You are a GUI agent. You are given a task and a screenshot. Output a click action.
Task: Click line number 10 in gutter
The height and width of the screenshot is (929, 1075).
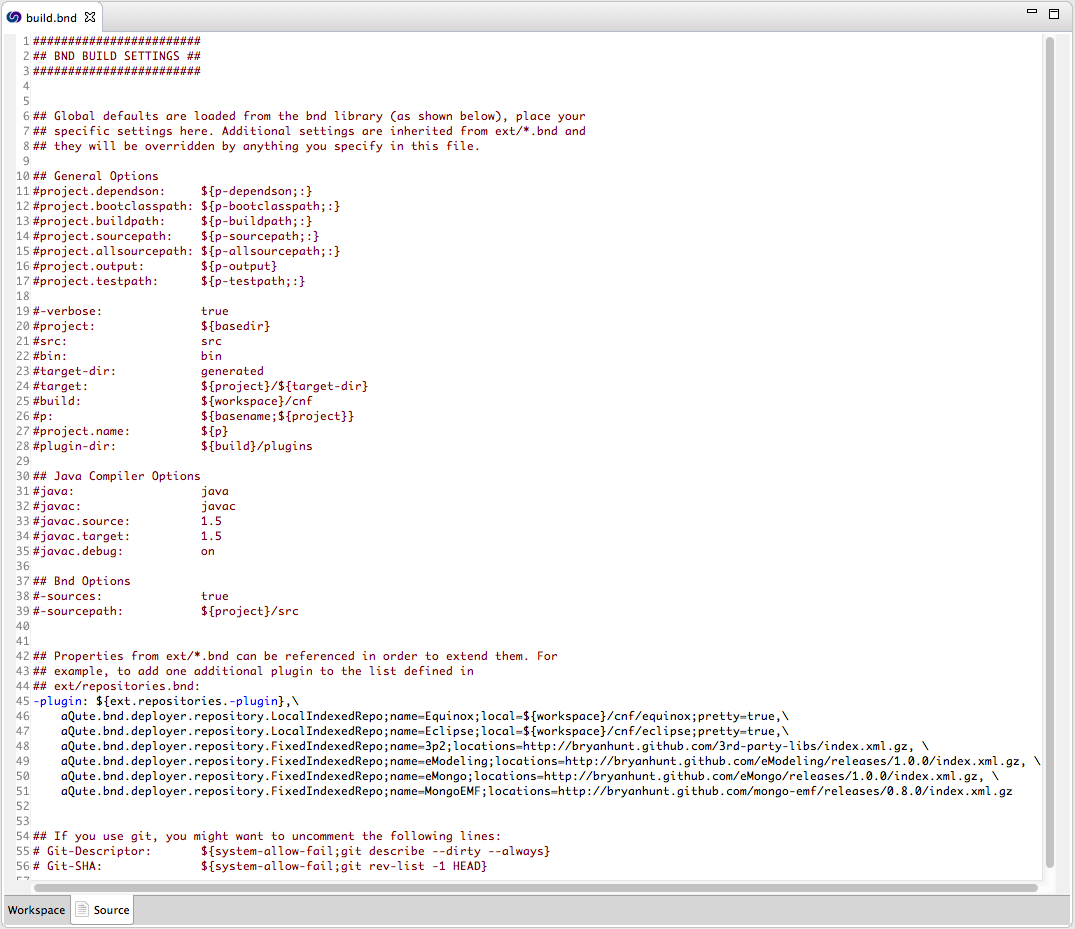(23, 176)
